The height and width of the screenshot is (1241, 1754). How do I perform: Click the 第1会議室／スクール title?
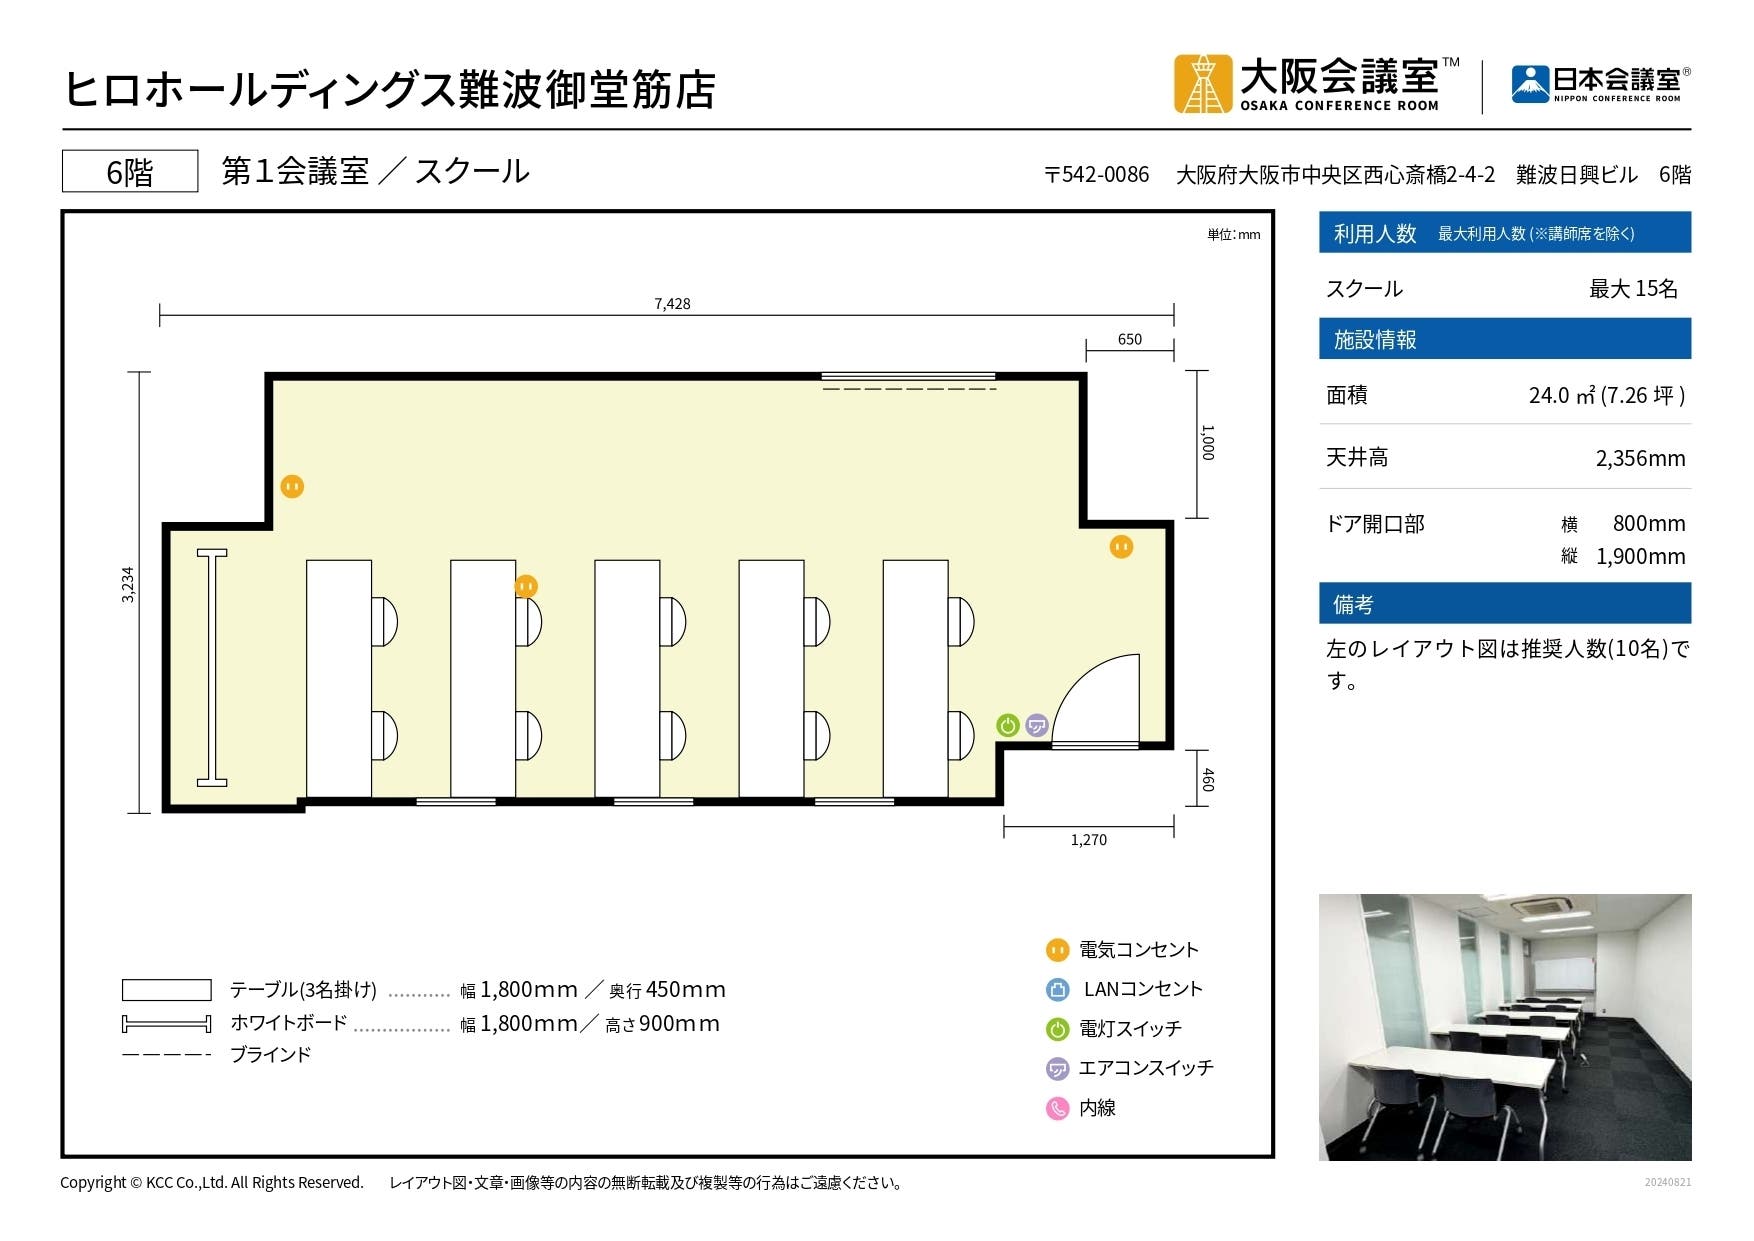(x=375, y=170)
